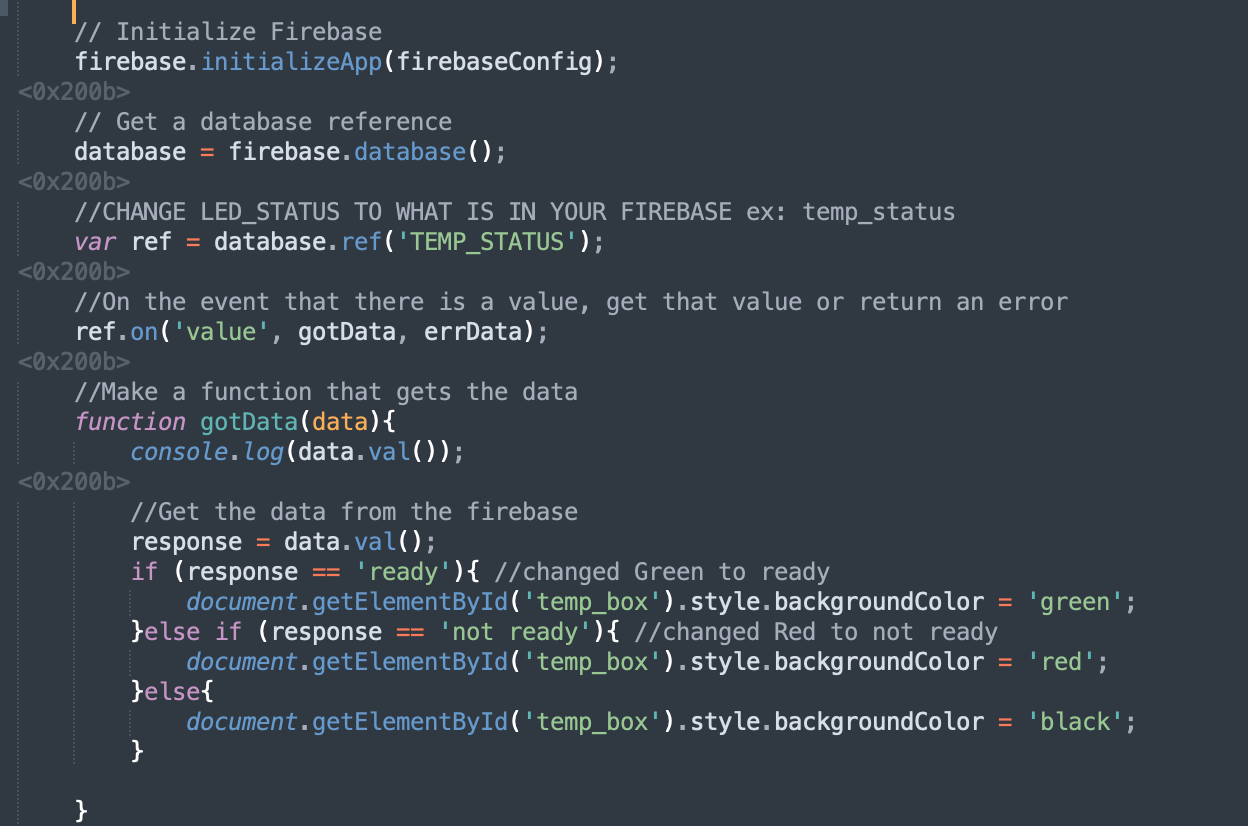This screenshot has height=826, width=1248.
Task: Click the 'not ready' string literal
Action: coord(515,632)
